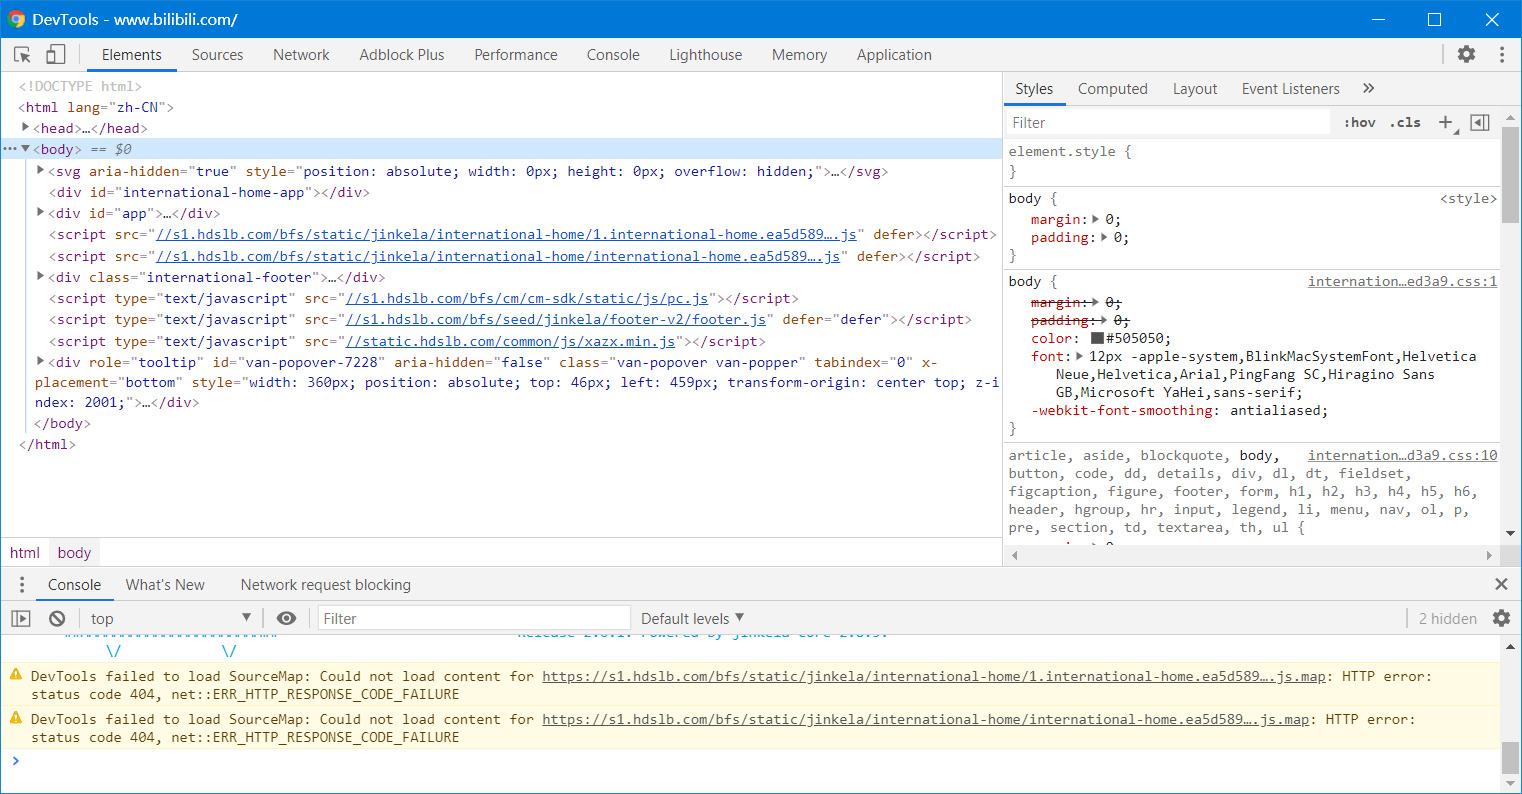
Task: Open the Default levels dropdown
Action: [692, 618]
